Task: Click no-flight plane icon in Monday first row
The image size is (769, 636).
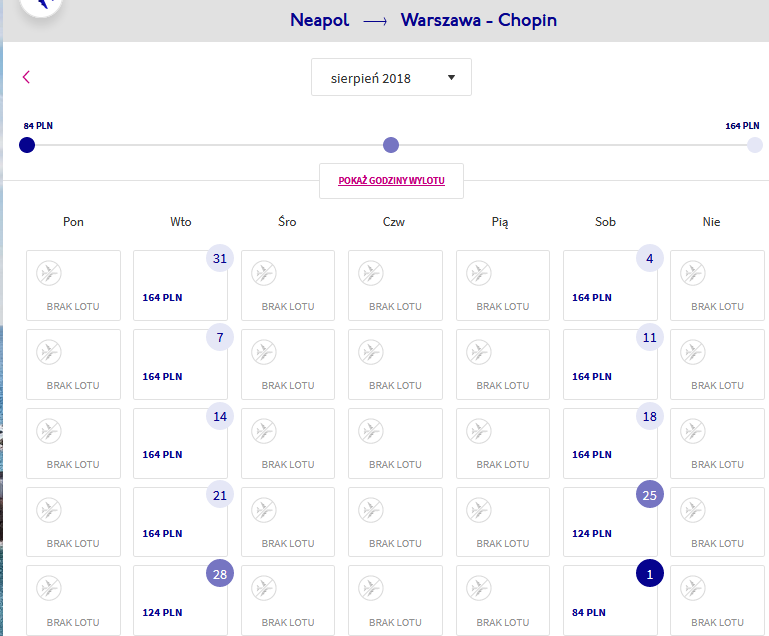Action: click(49, 273)
